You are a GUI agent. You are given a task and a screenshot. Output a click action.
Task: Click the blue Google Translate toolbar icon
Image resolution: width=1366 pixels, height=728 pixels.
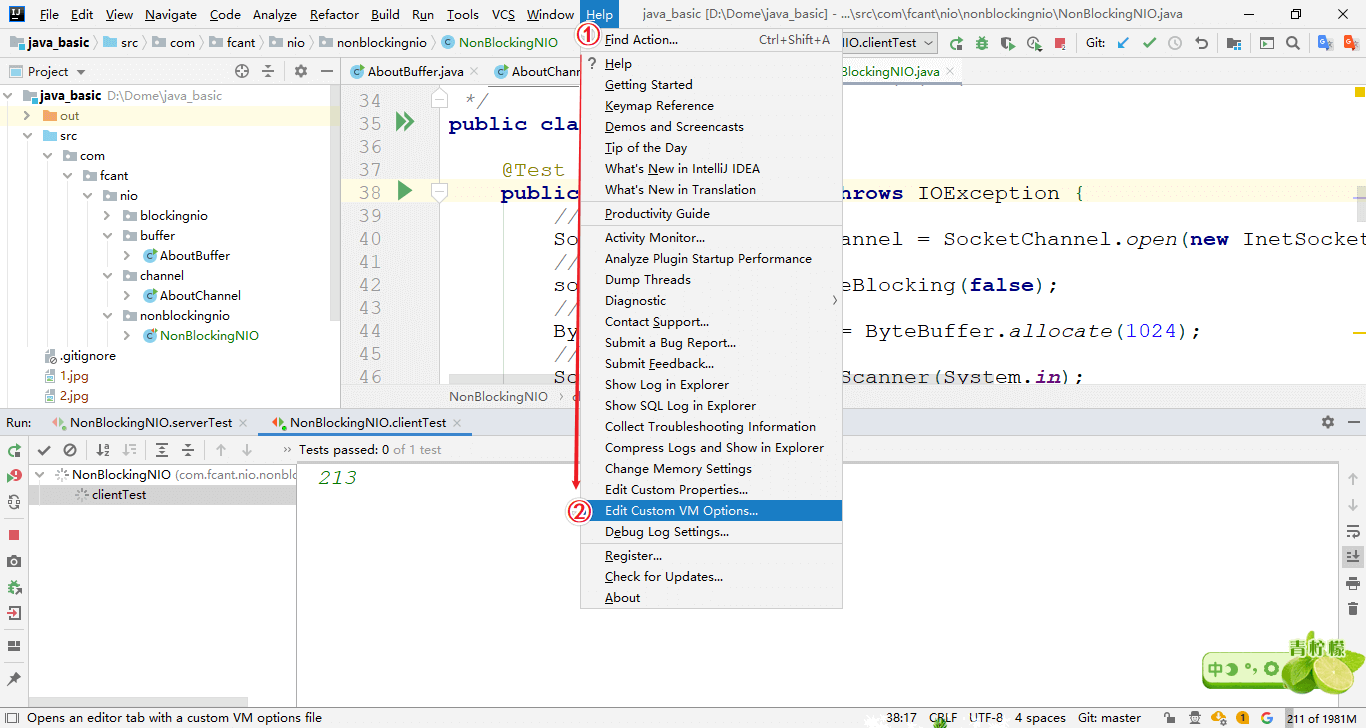click(1325, 43)
